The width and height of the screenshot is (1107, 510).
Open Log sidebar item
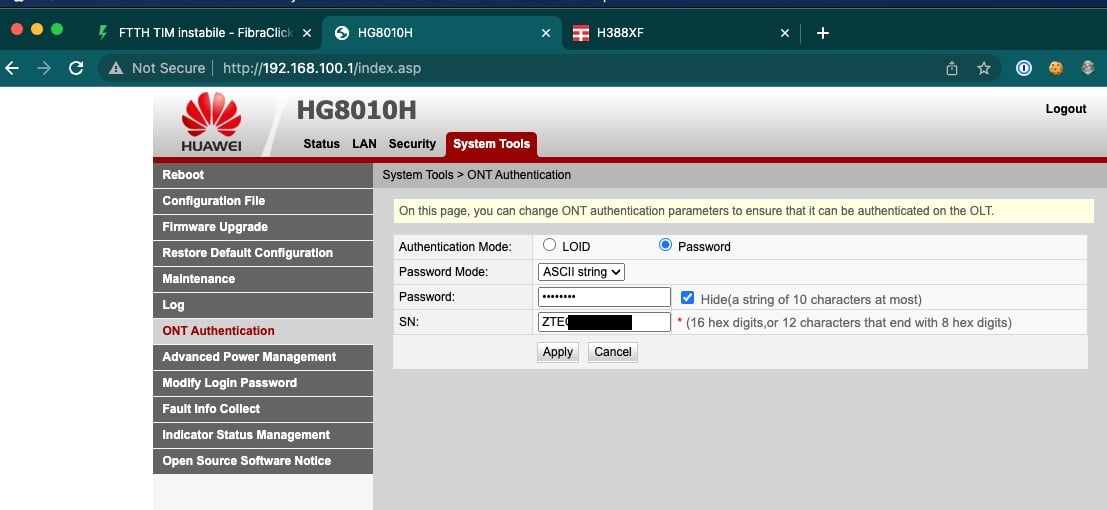[x=263, y=305]
